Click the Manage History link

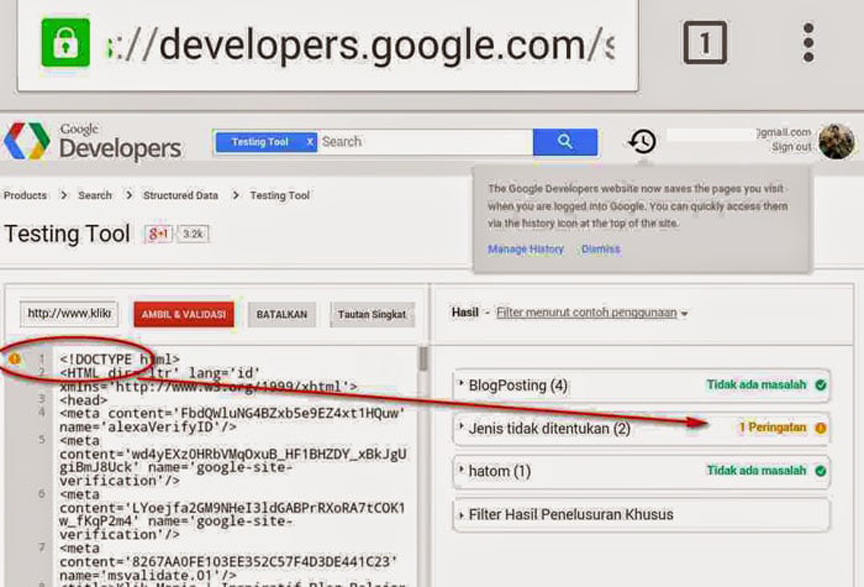(x=526, y=249)
